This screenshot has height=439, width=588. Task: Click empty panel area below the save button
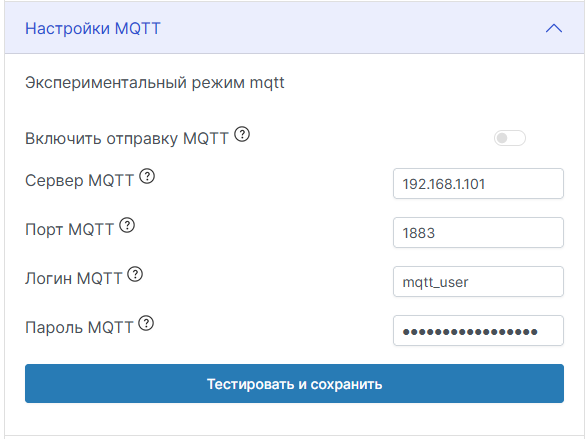click(294, 419)
